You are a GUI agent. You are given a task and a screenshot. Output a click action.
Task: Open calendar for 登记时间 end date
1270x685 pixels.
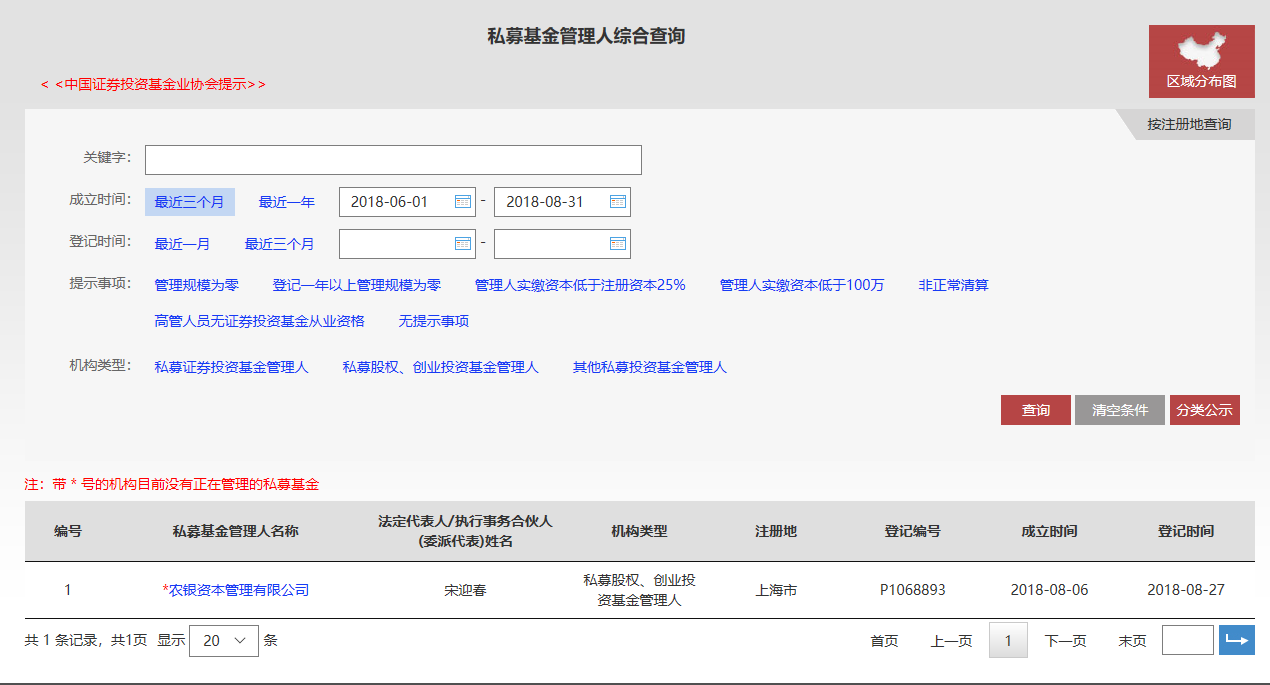point(617,244)
